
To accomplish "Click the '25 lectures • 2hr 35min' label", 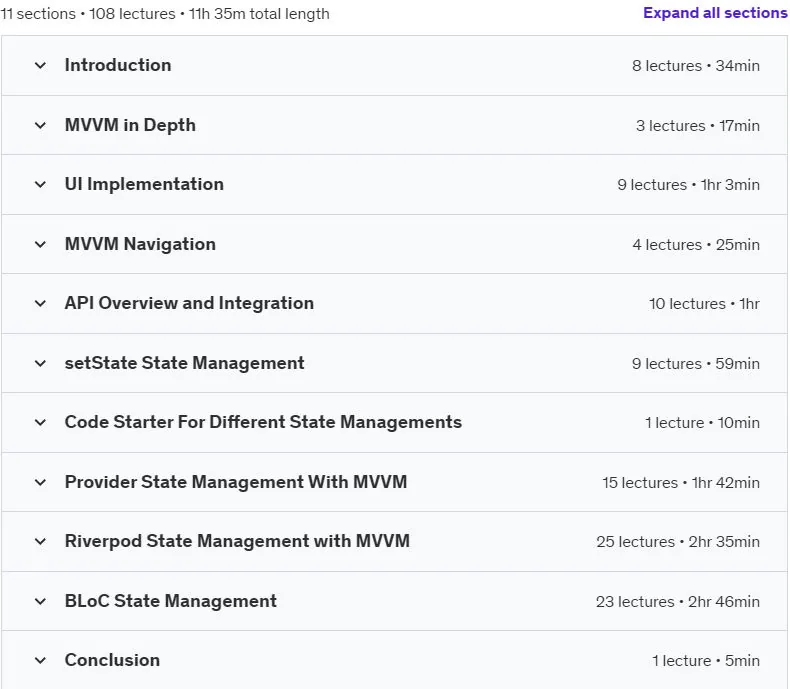I will (x=678, y=541).
